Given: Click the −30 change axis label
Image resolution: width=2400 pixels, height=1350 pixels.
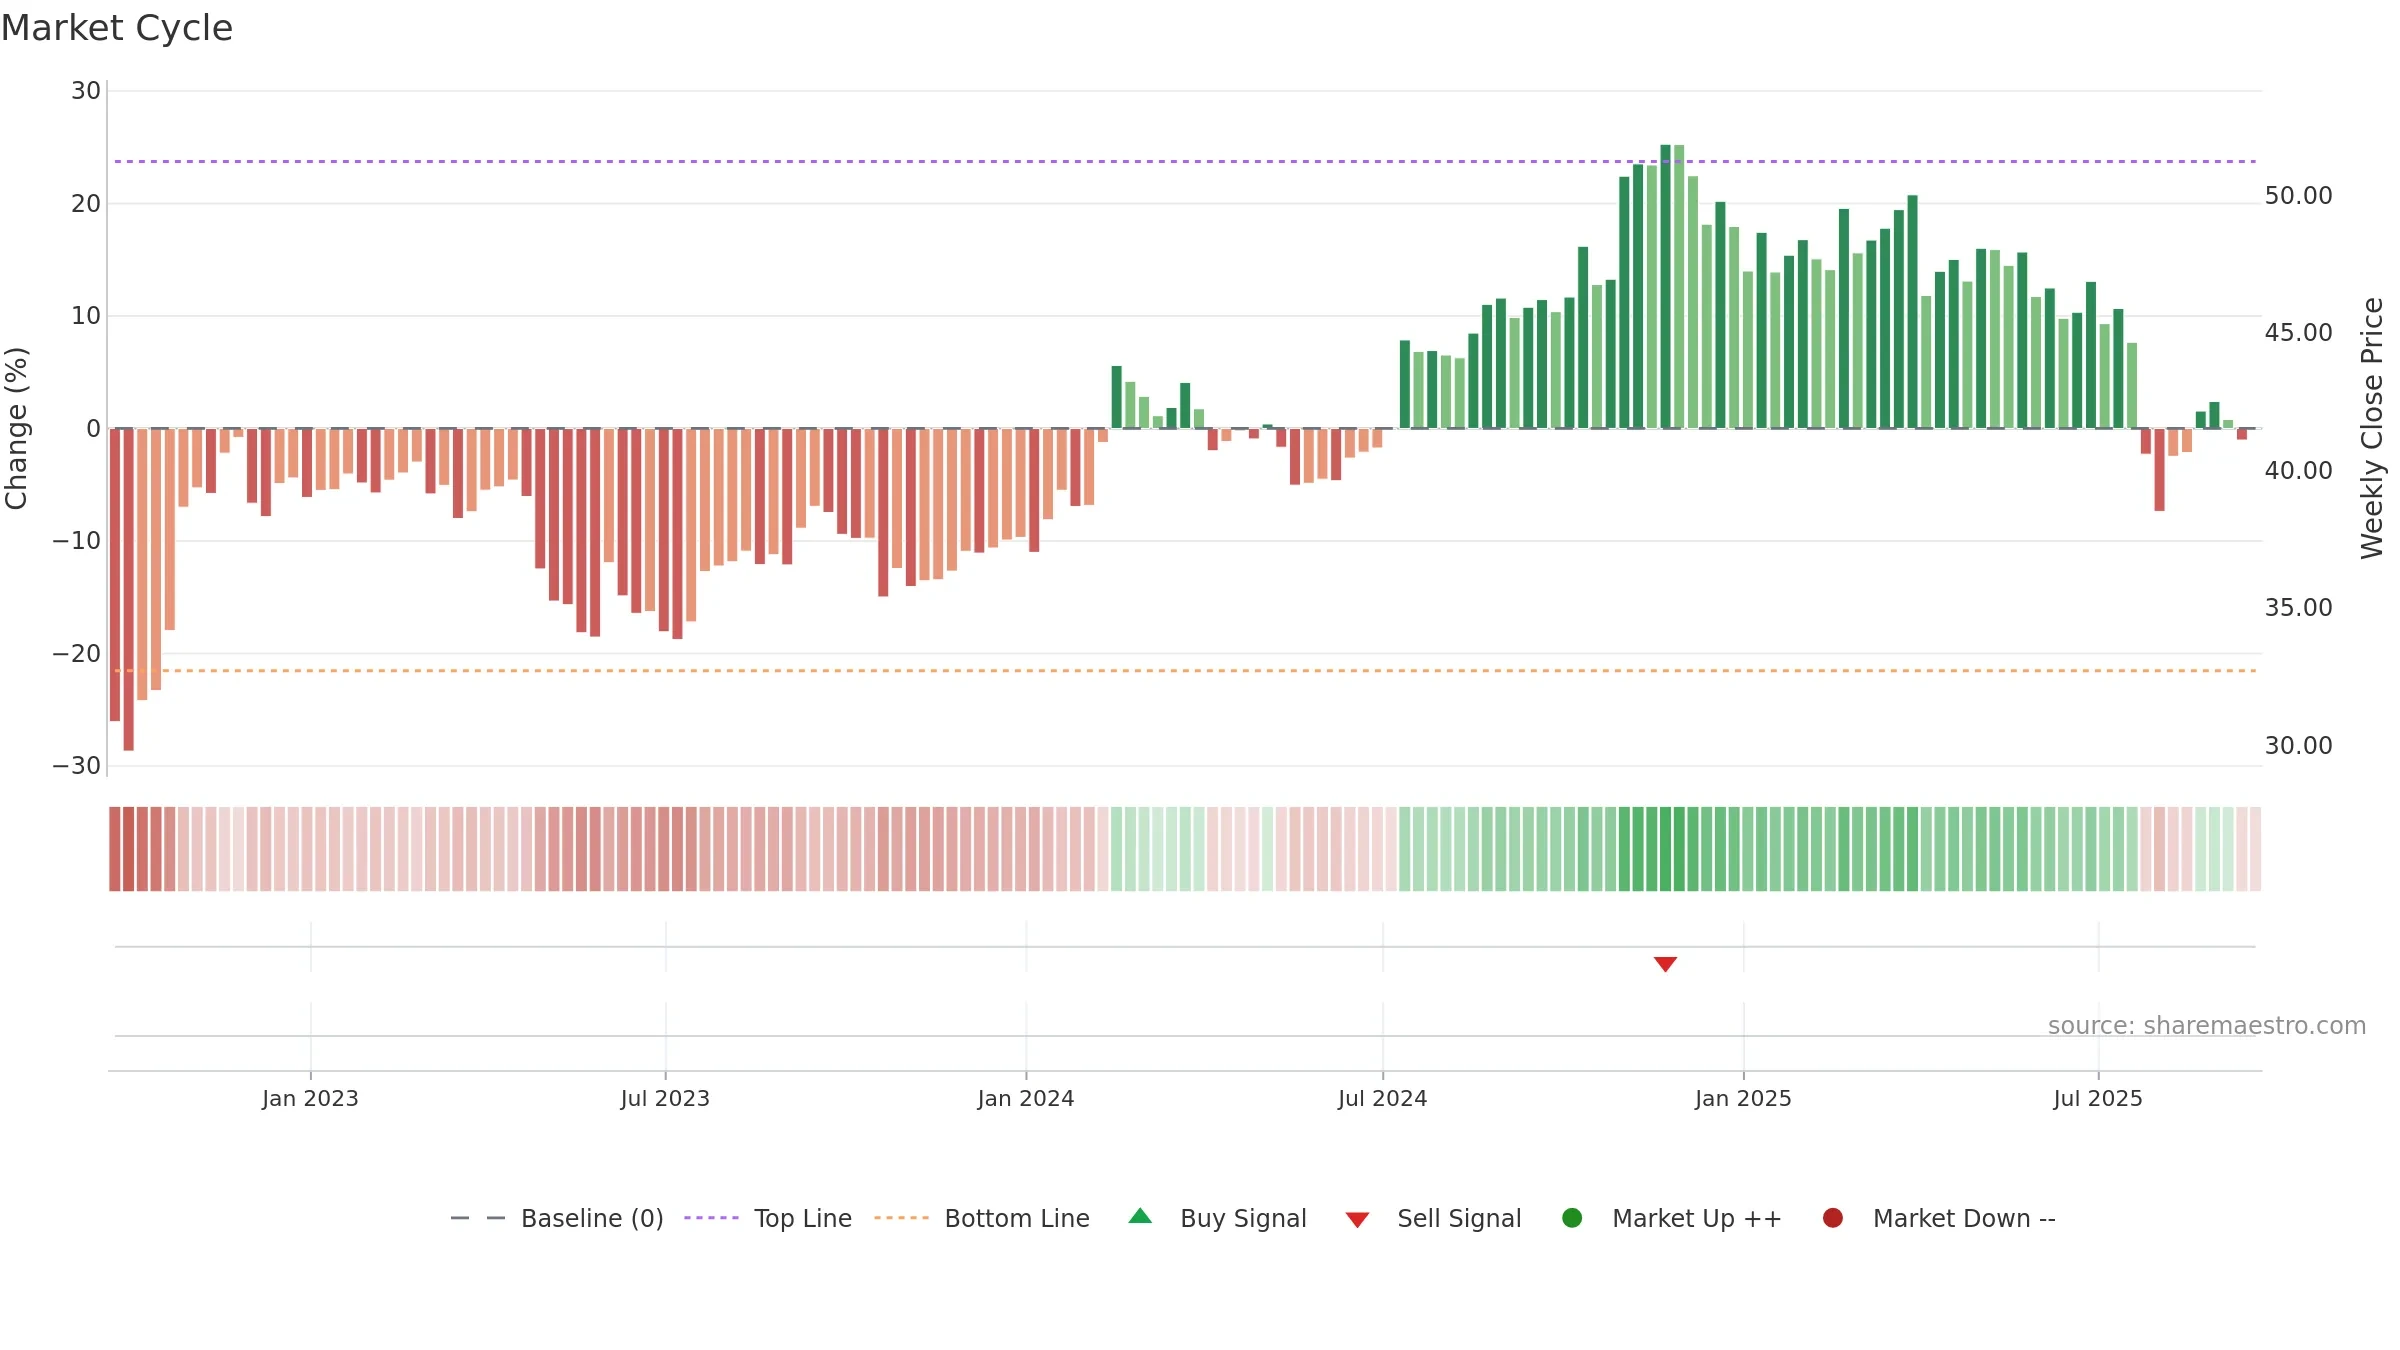Looking at the screenshot, I should pyautogui.click(x=77, y=766).
